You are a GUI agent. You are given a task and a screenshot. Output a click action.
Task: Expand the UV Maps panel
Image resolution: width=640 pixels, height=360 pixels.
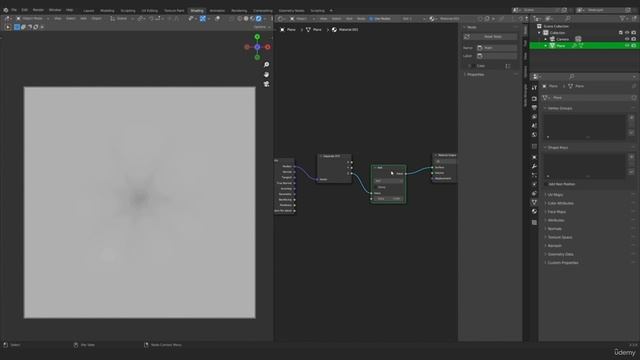click(556, 195)
